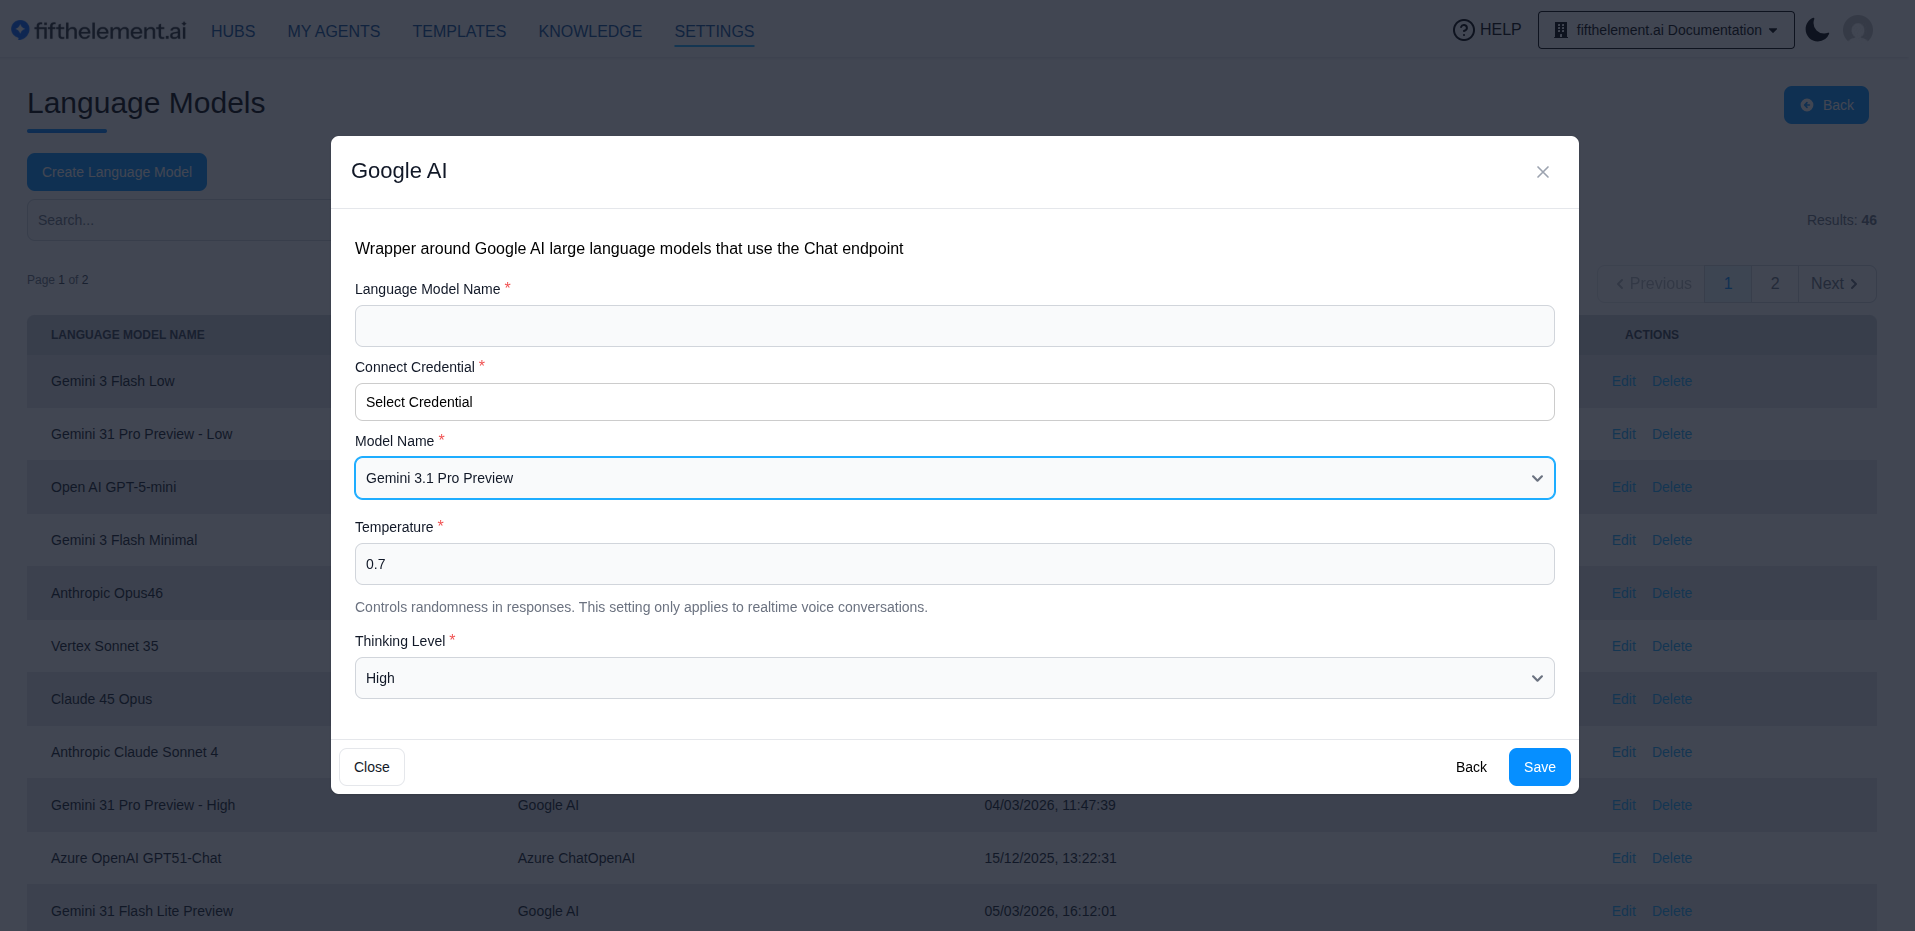Focus the Language Model Name field
Screen dimensions: 1915x931
tap(954, 326)
